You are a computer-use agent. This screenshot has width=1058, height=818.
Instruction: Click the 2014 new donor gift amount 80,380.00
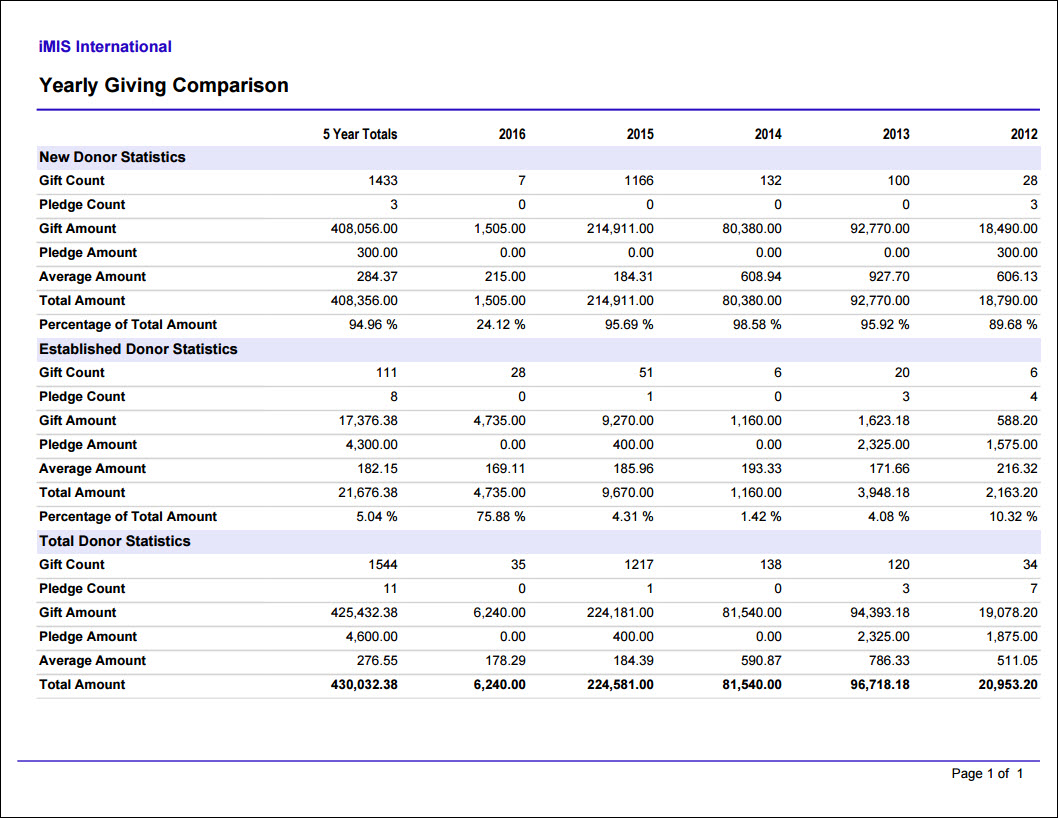coord(752,228)
